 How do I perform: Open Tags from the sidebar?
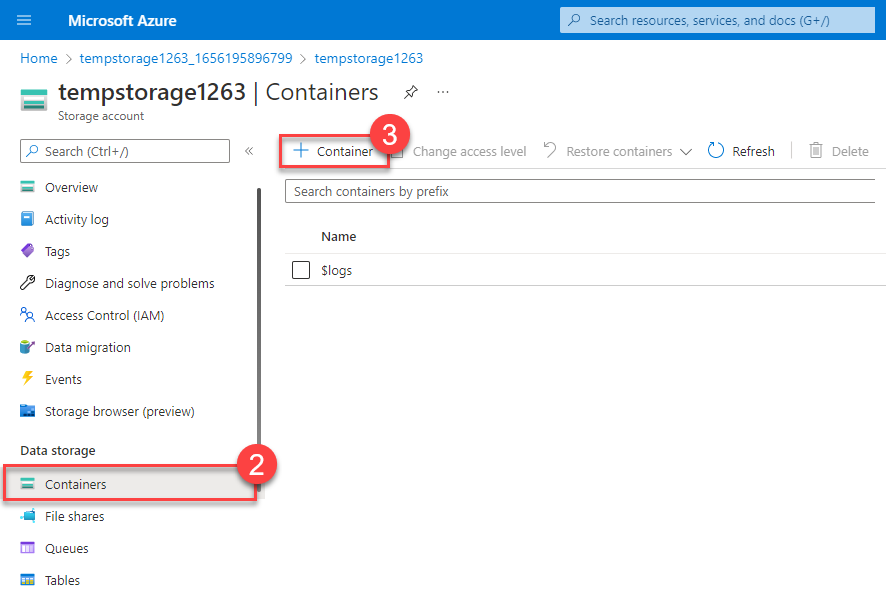tap(57, 252)
